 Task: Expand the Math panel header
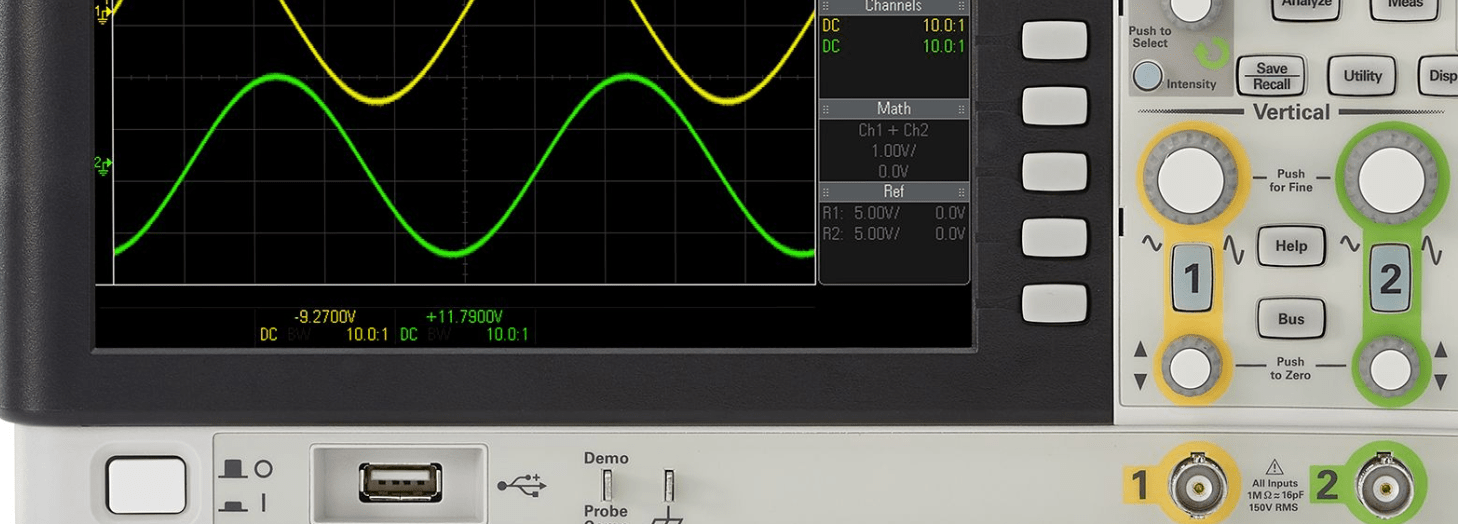(893, 108)
